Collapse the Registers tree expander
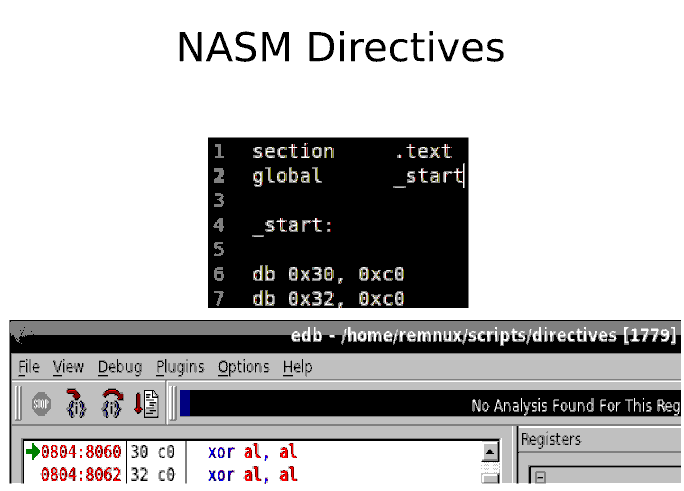This screenshot has height=491, width=684. coord(540,477)
